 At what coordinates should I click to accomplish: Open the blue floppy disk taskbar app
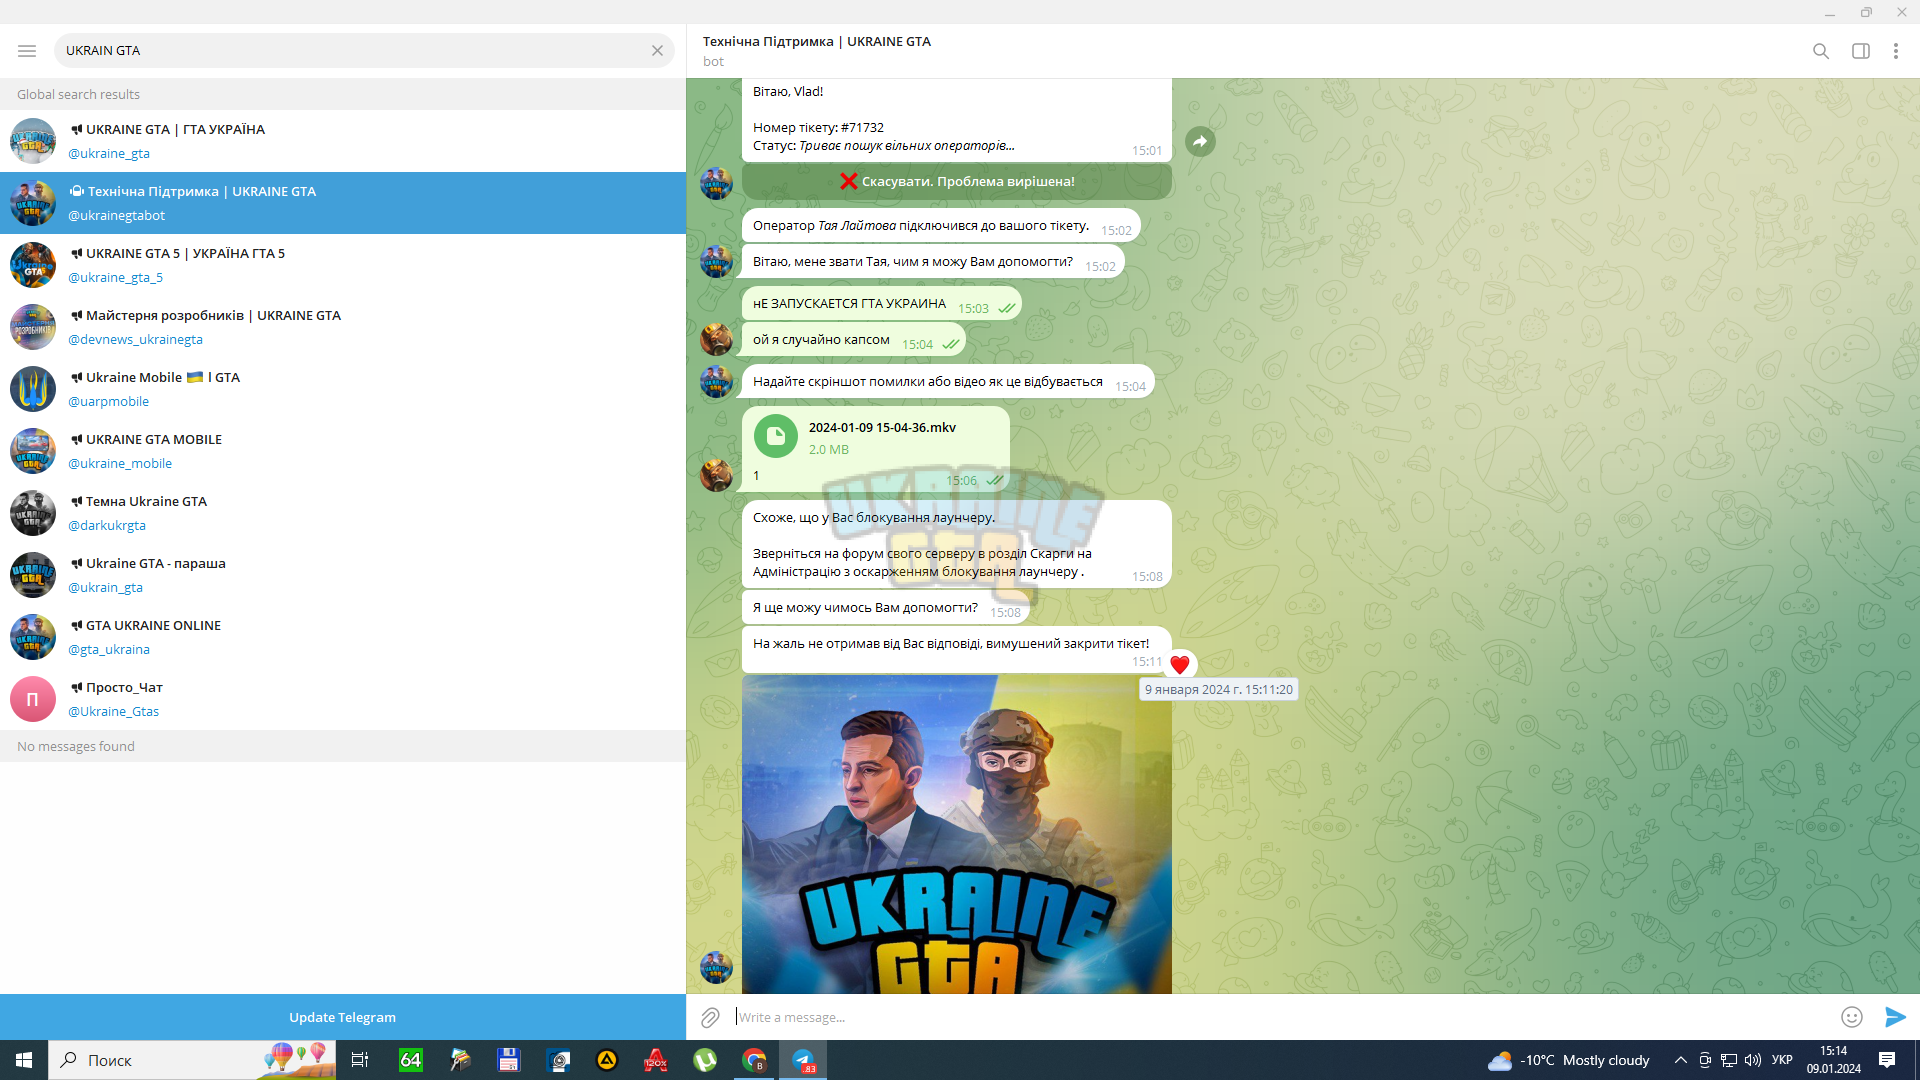pos(509,1060)
